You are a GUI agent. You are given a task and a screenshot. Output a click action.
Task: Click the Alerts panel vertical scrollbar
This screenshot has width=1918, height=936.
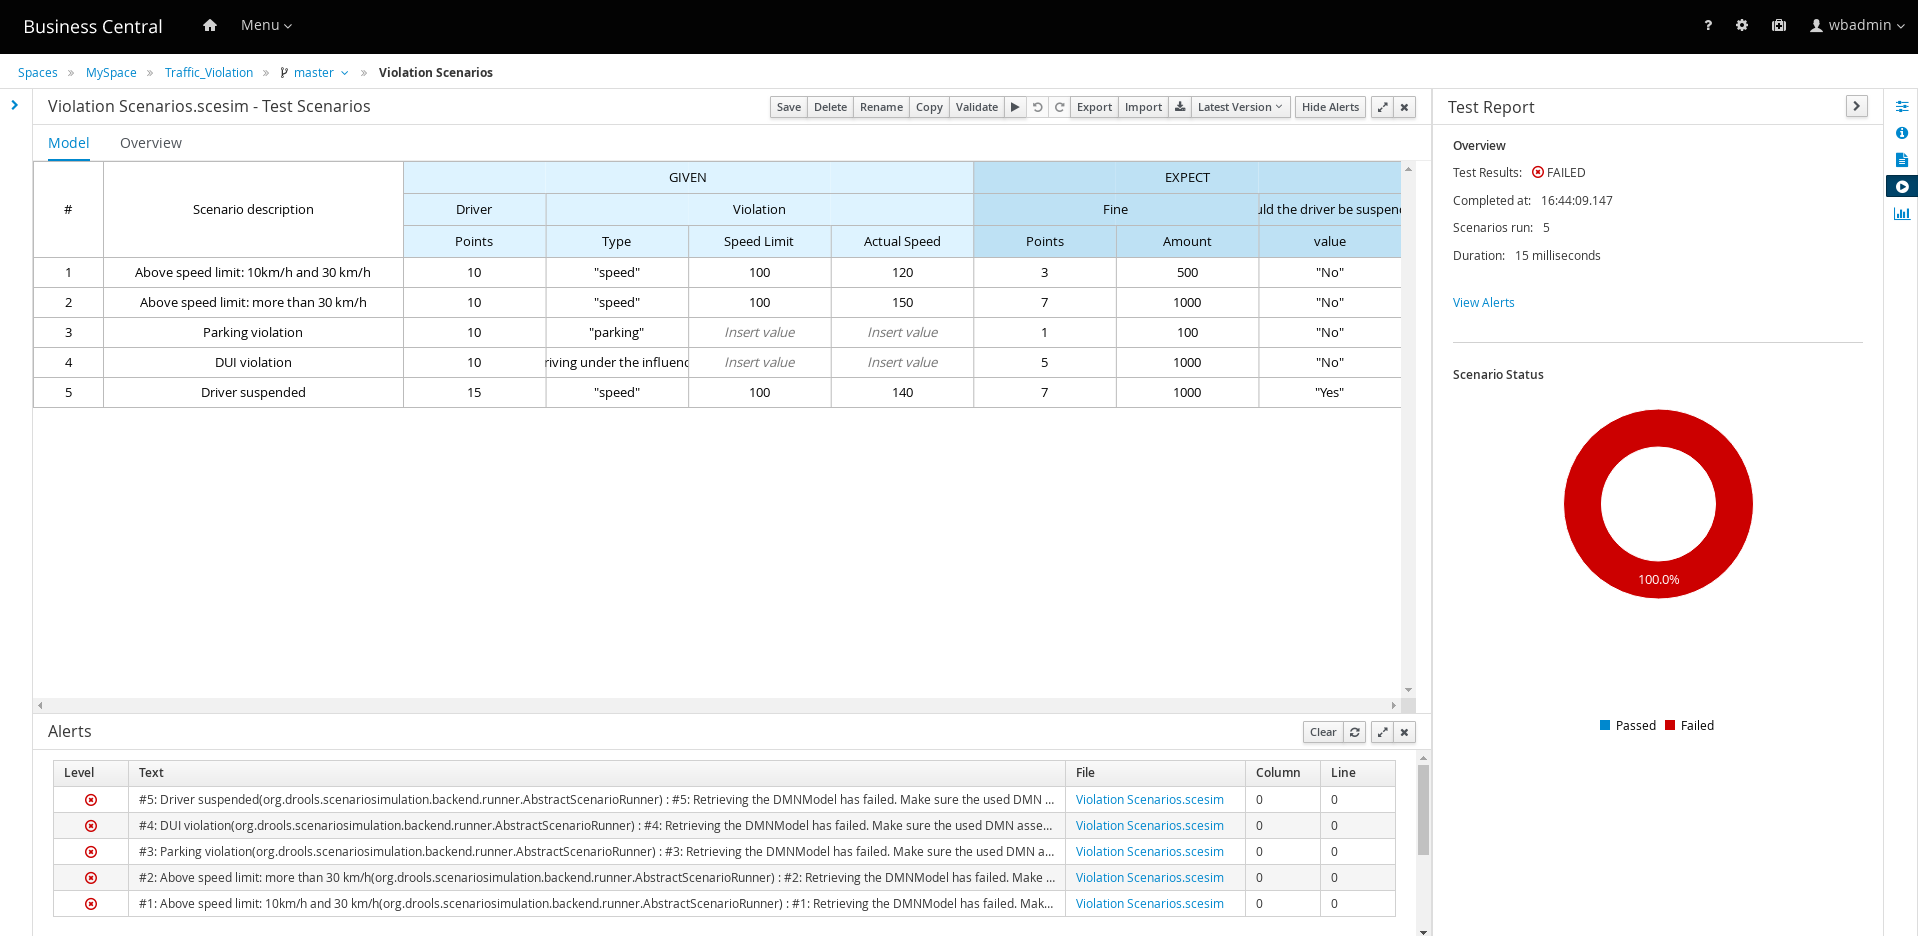click(x=1423, y=810)
